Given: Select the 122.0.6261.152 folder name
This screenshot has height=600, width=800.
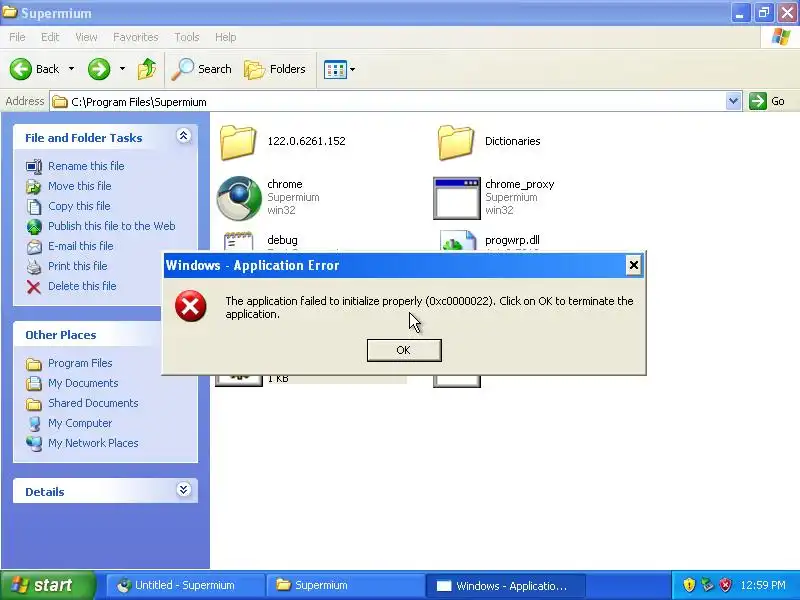Looking at the screenshot, I should click(306, 141).
